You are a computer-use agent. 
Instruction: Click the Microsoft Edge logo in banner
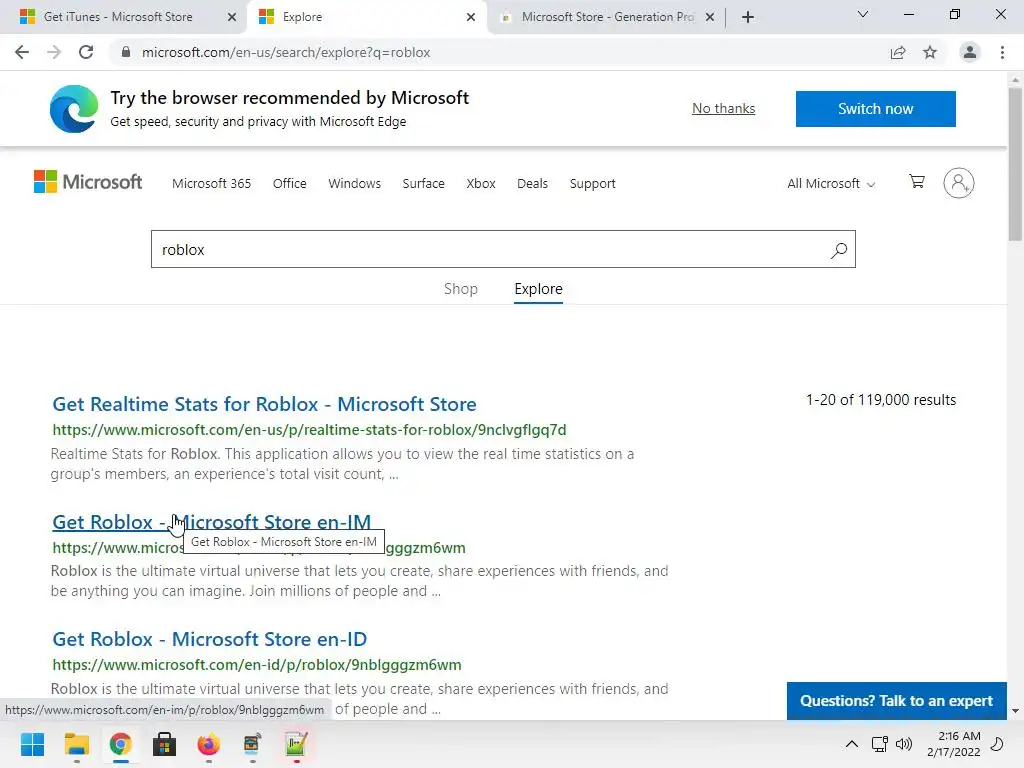click(74, 108)
